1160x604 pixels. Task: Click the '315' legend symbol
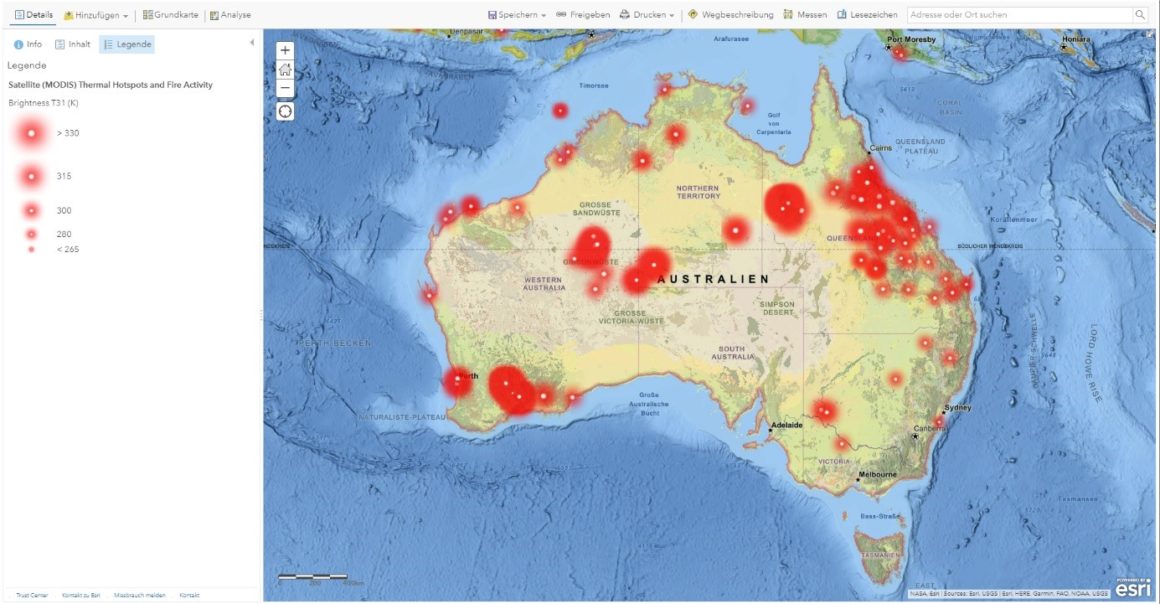click(x=31, y=176)
